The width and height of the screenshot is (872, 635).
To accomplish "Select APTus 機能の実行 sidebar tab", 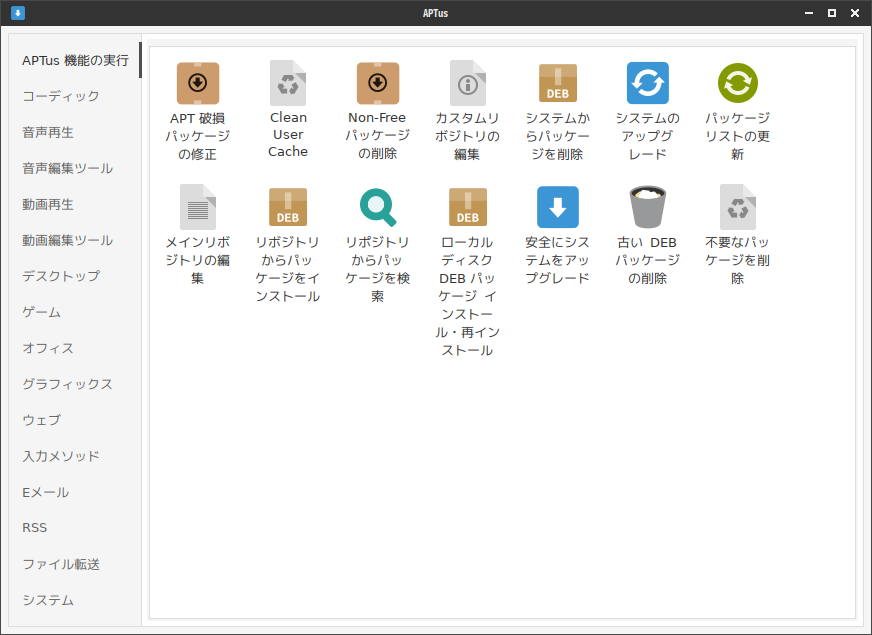I will coord(76,60).
